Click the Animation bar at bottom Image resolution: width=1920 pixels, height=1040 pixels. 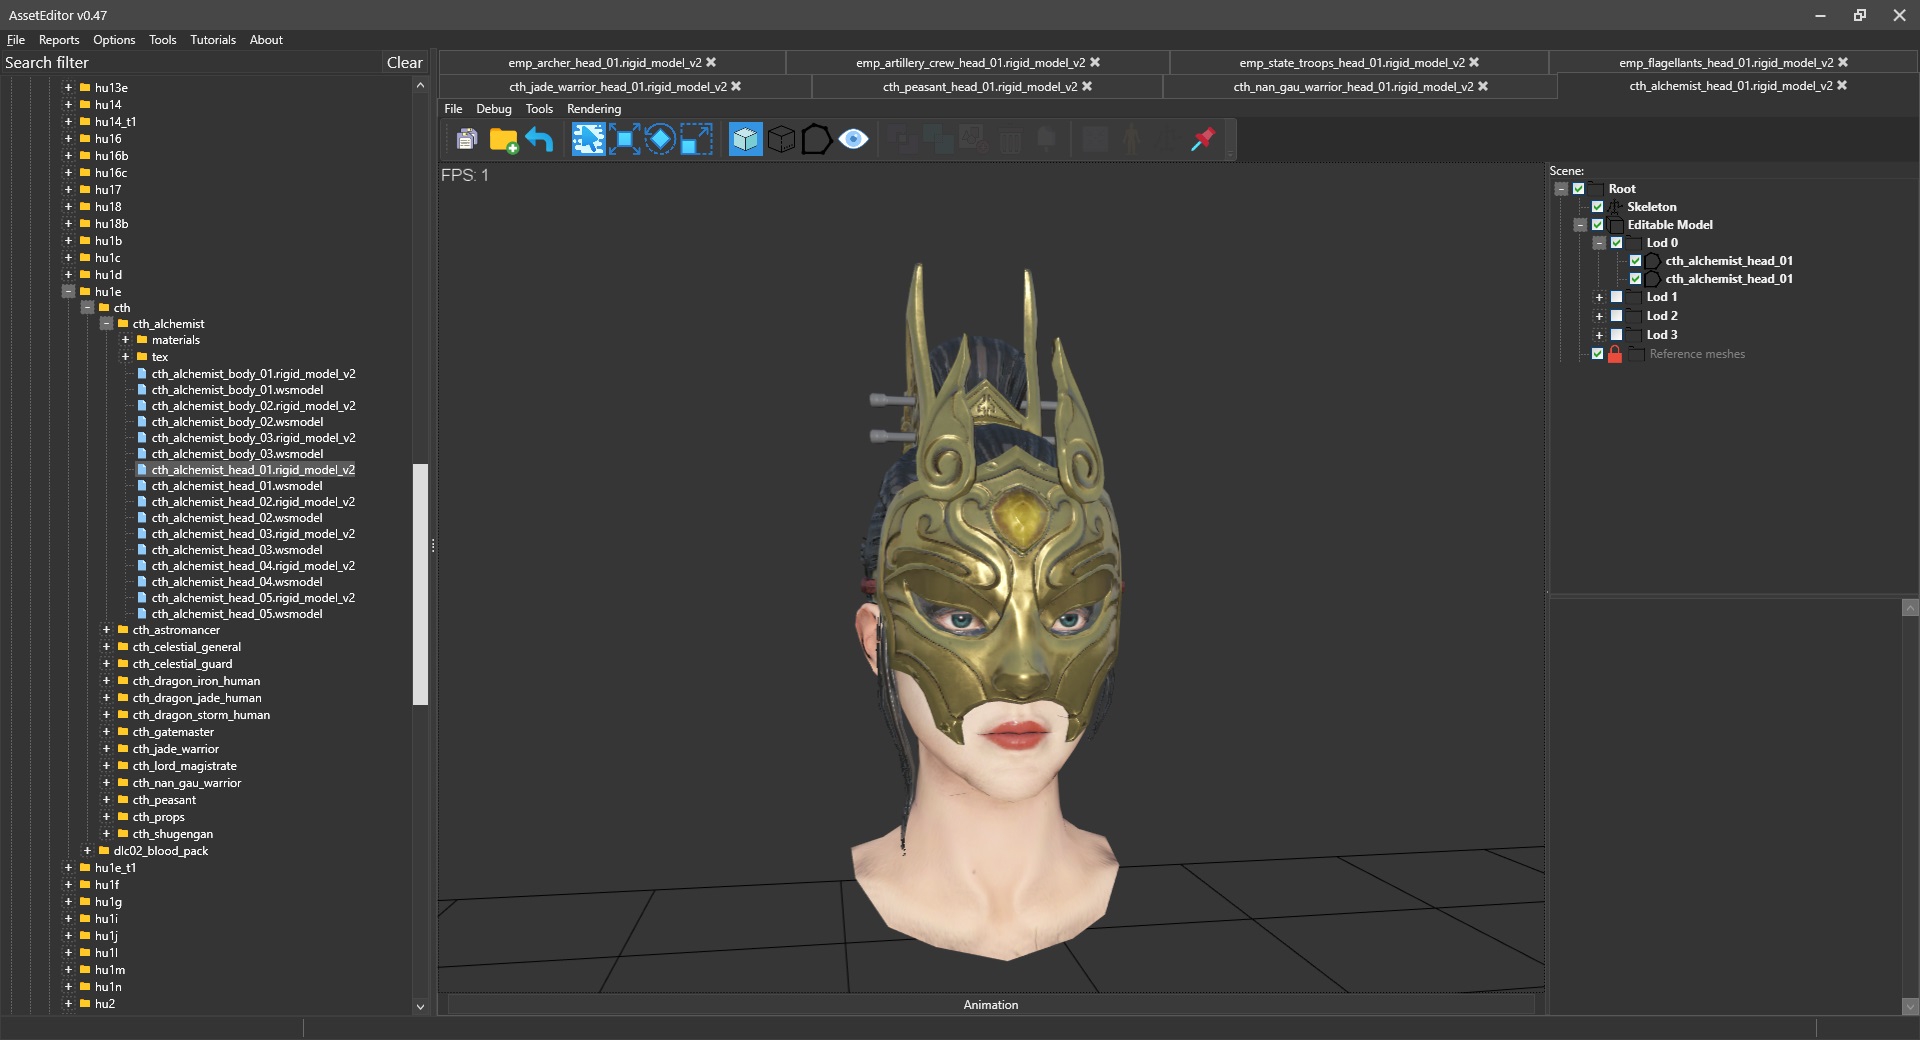tap(990, 1005)
